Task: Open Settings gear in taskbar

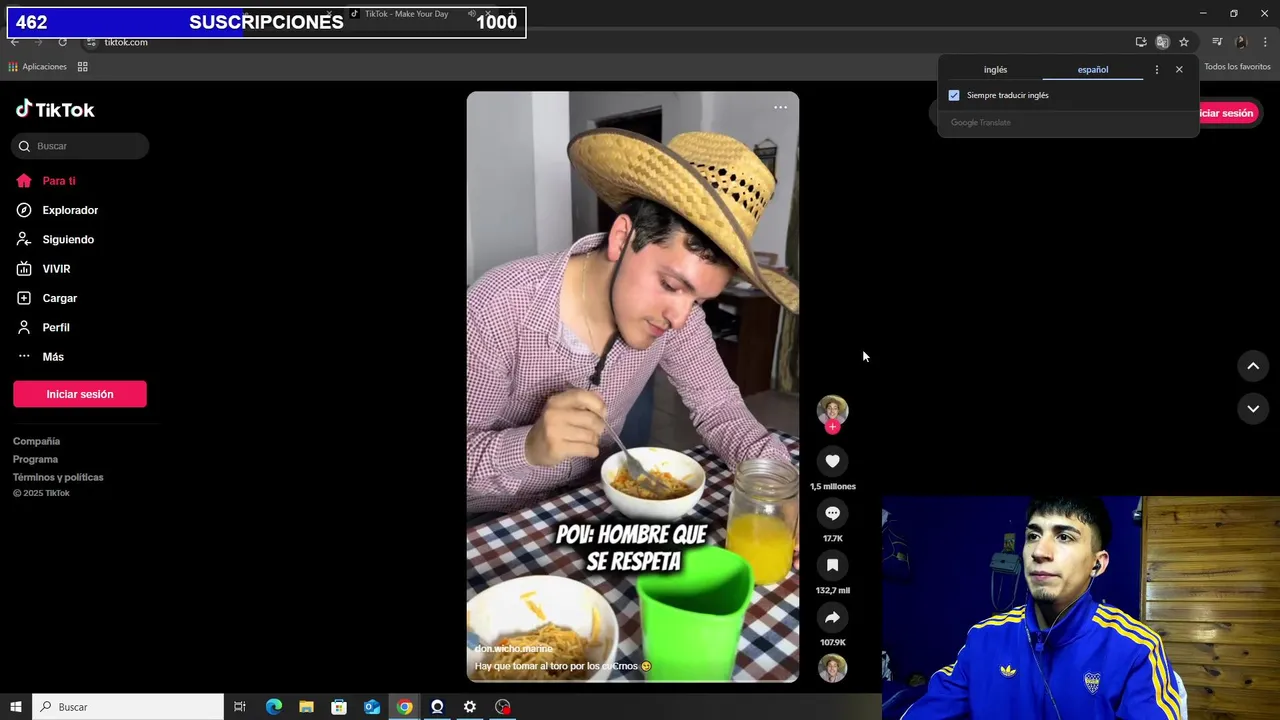Action: [470, 707]
